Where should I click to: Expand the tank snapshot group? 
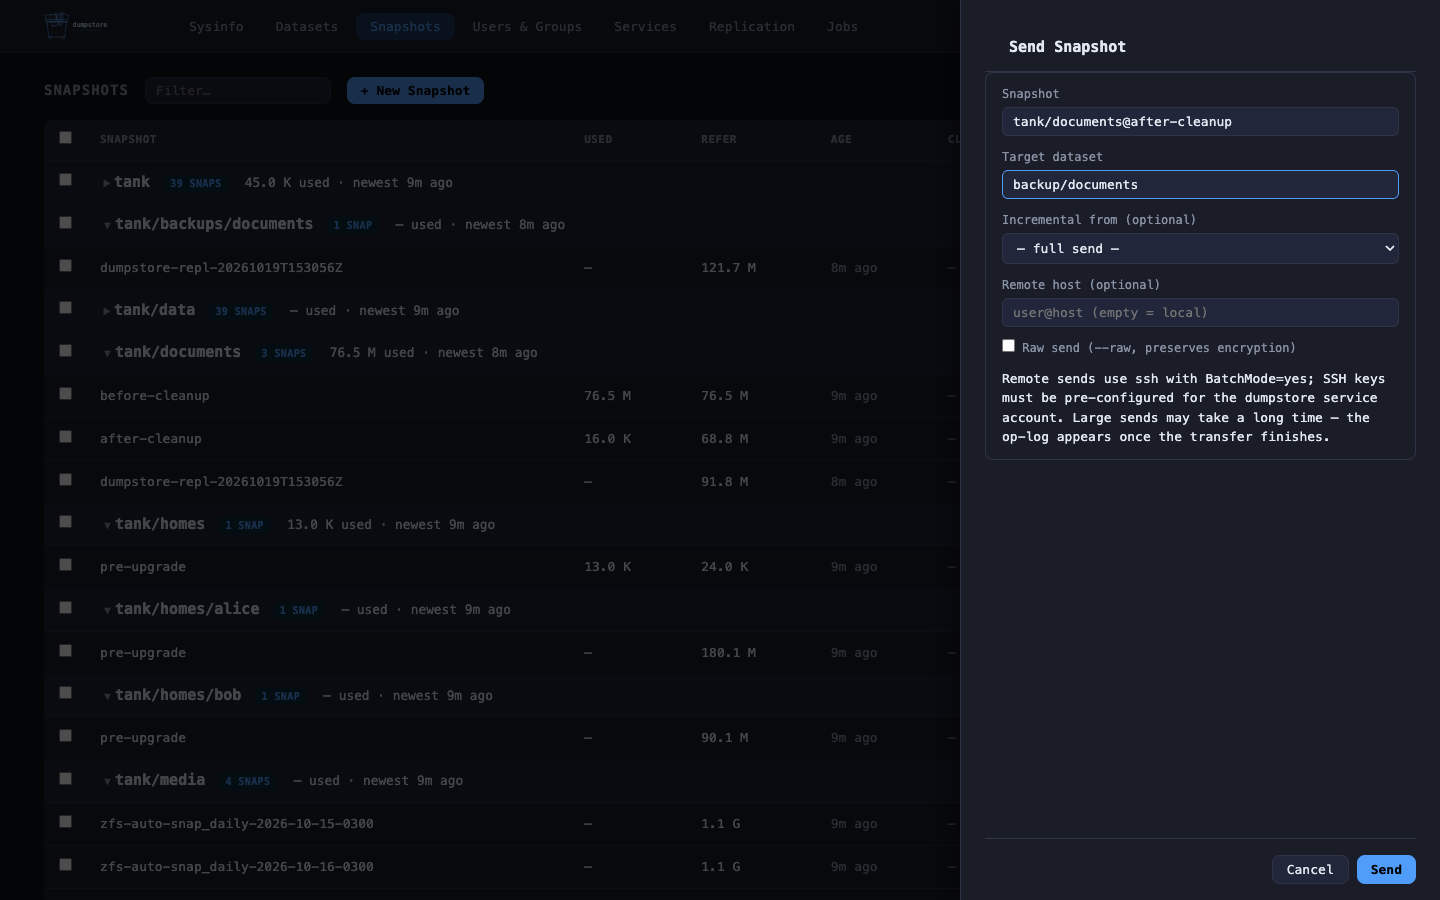pos(106,183)
